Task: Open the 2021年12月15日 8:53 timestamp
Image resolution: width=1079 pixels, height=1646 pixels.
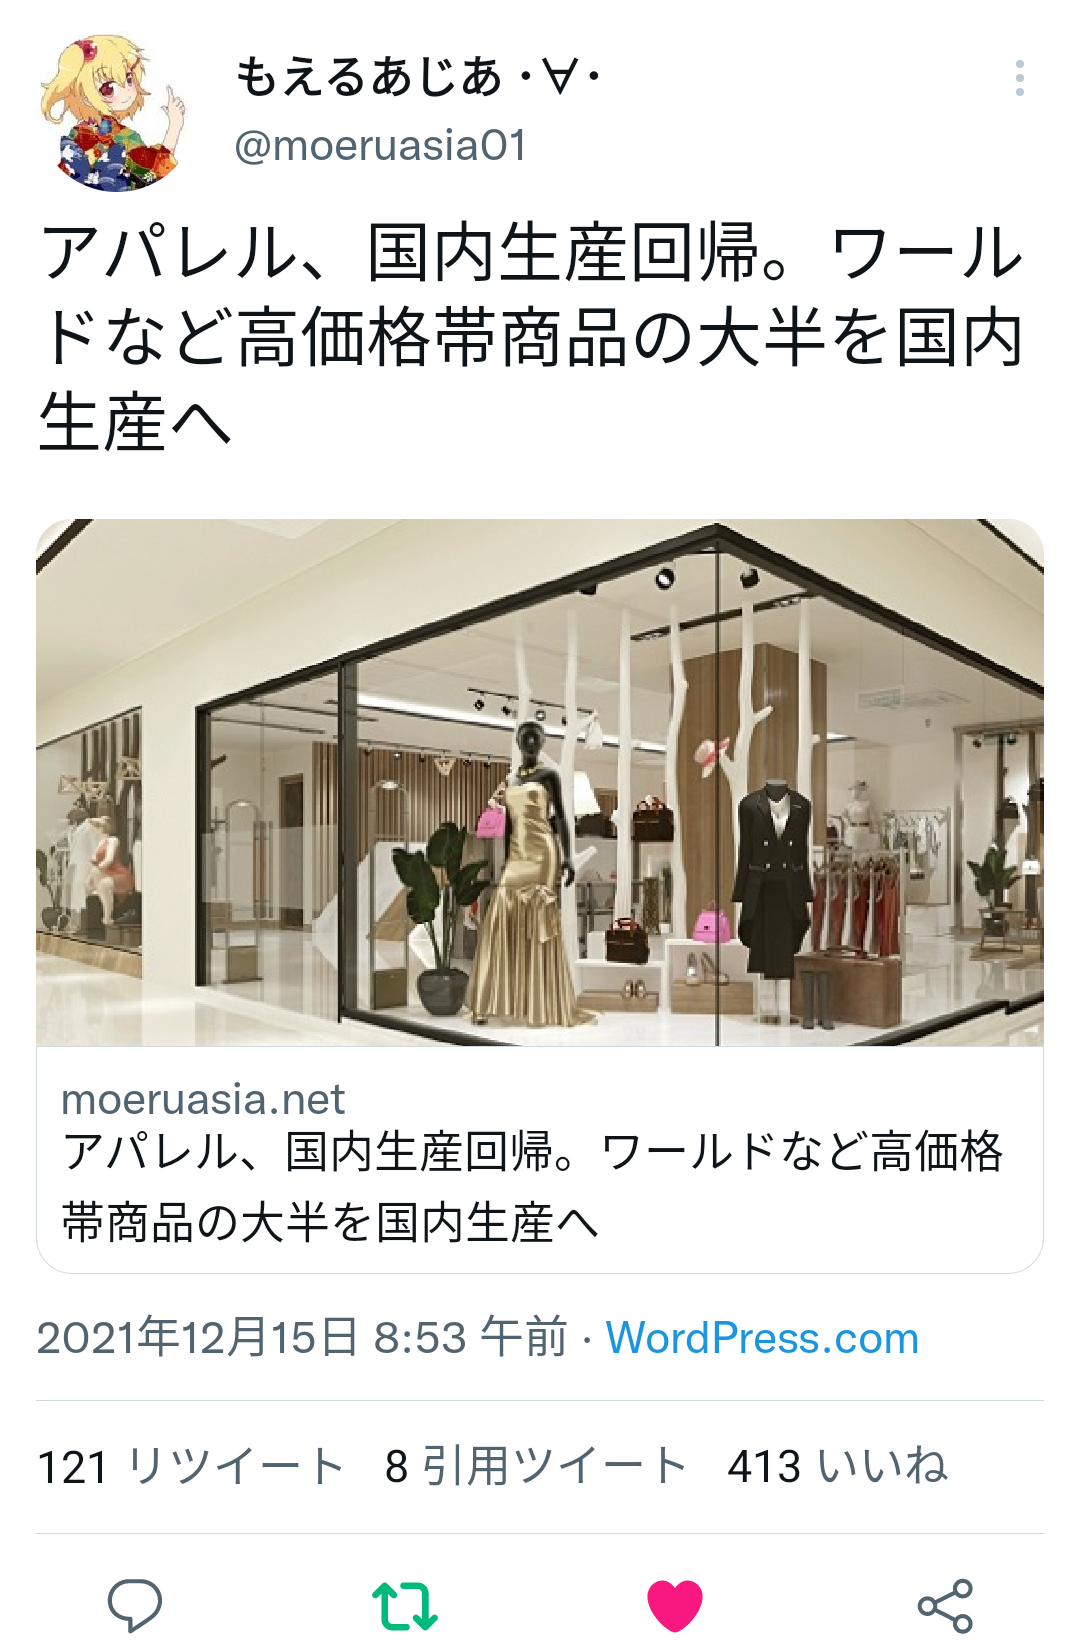Action: tap(302, 1337)
